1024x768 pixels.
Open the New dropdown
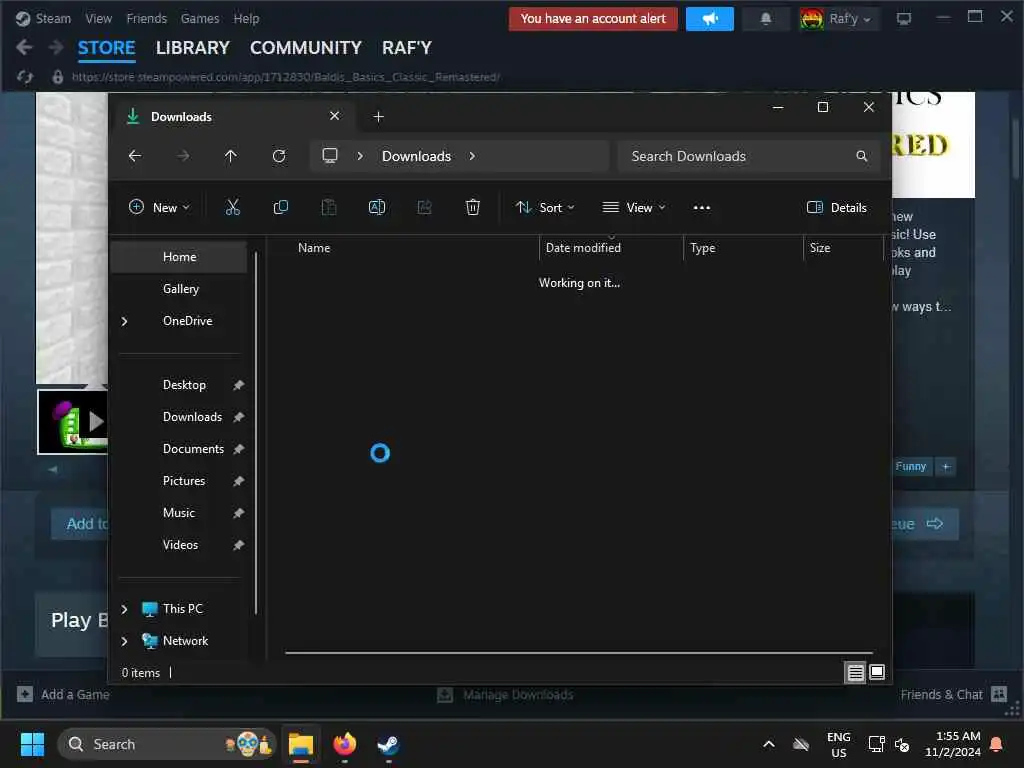(159, 208)
